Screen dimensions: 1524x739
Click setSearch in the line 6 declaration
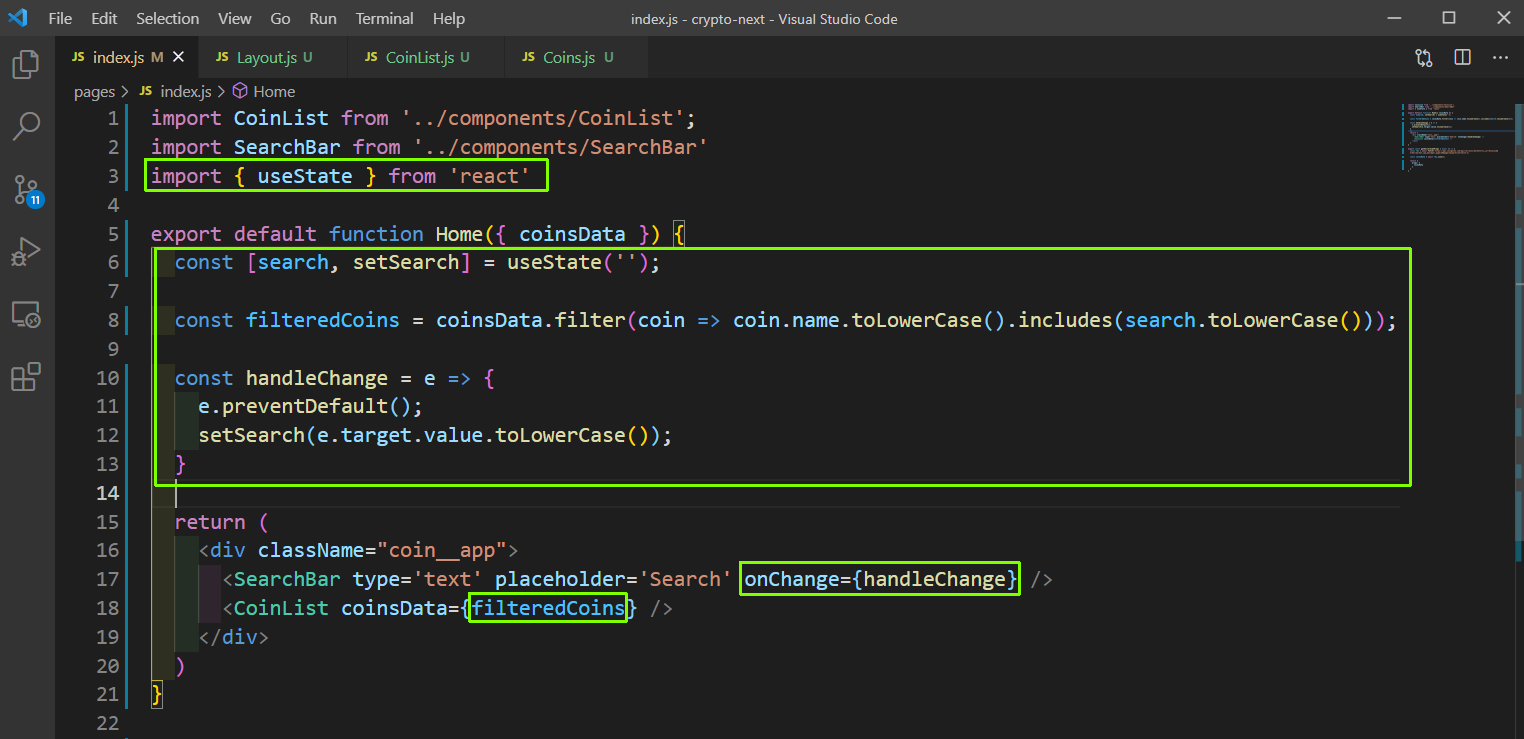(x=406, y=262)
